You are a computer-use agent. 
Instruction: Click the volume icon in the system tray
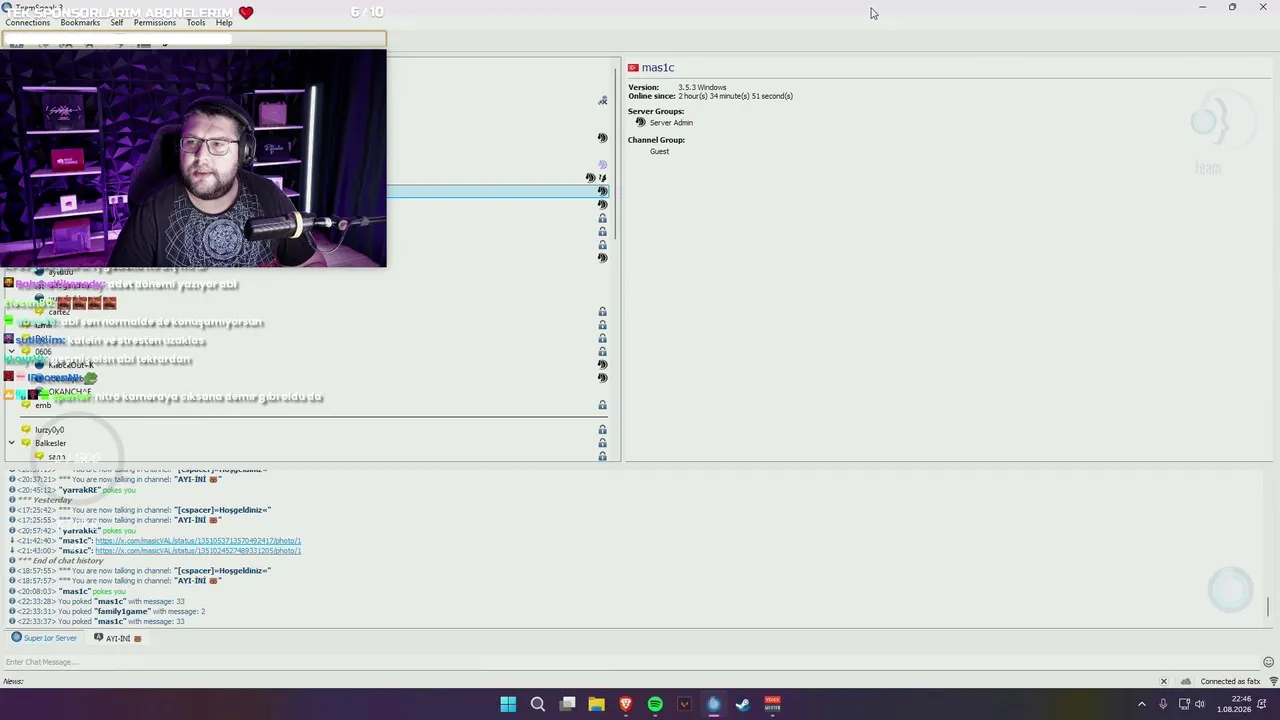point(1200,705)
